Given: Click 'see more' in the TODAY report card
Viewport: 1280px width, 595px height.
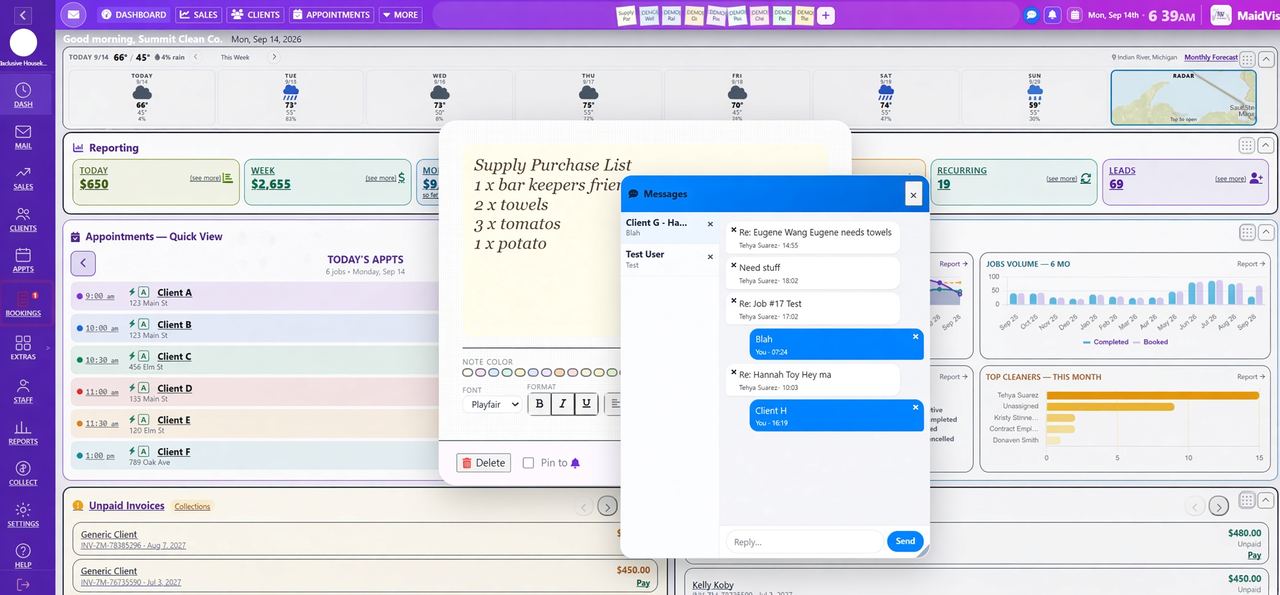Looking at the screenshot, I should 205,178.
